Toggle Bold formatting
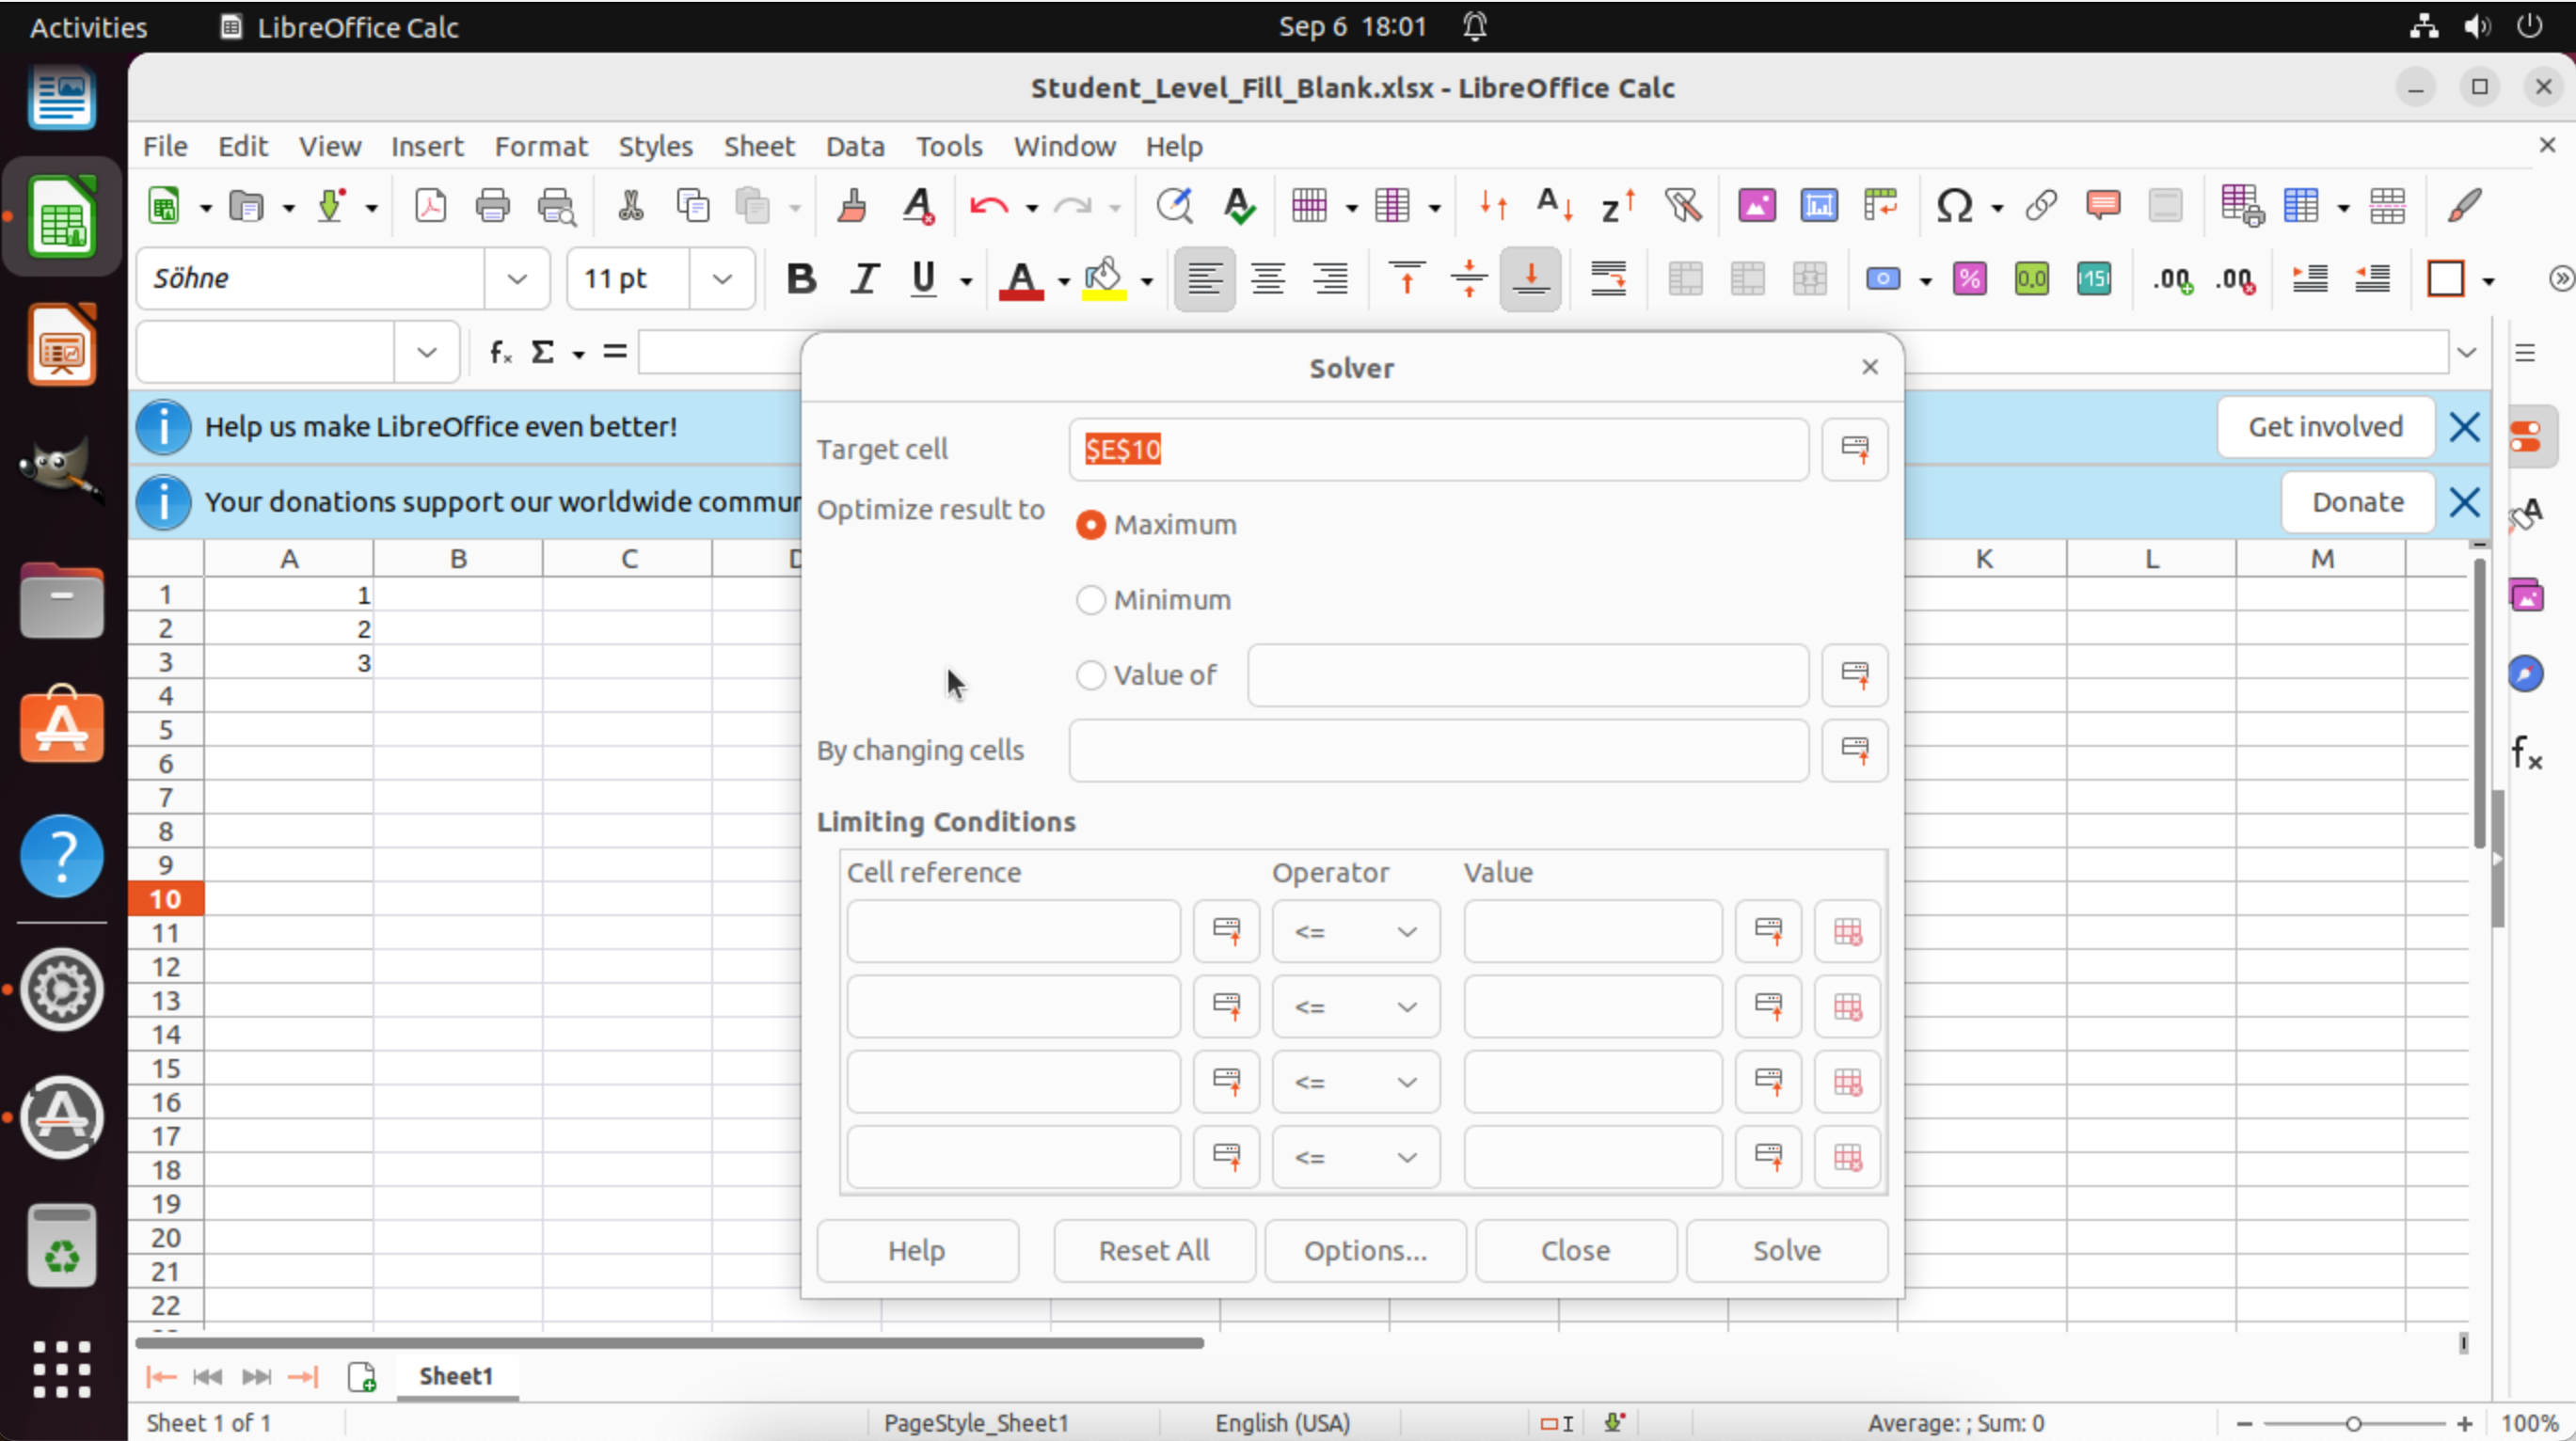The width and height of the screenshot is (2576, 1441). pos(800,278)
